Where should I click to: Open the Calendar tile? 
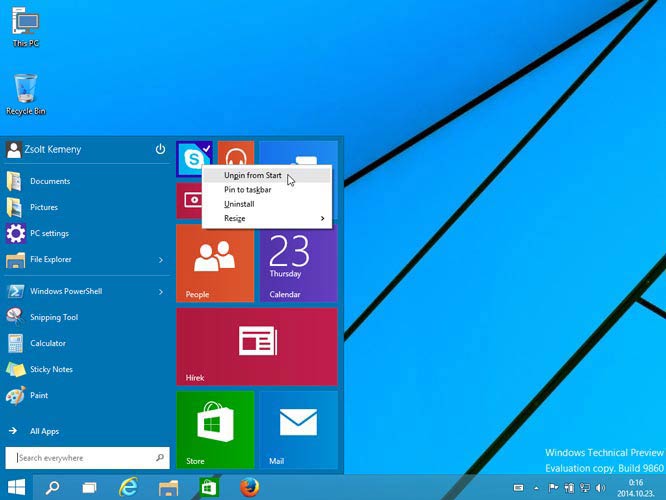pos(299,265)
